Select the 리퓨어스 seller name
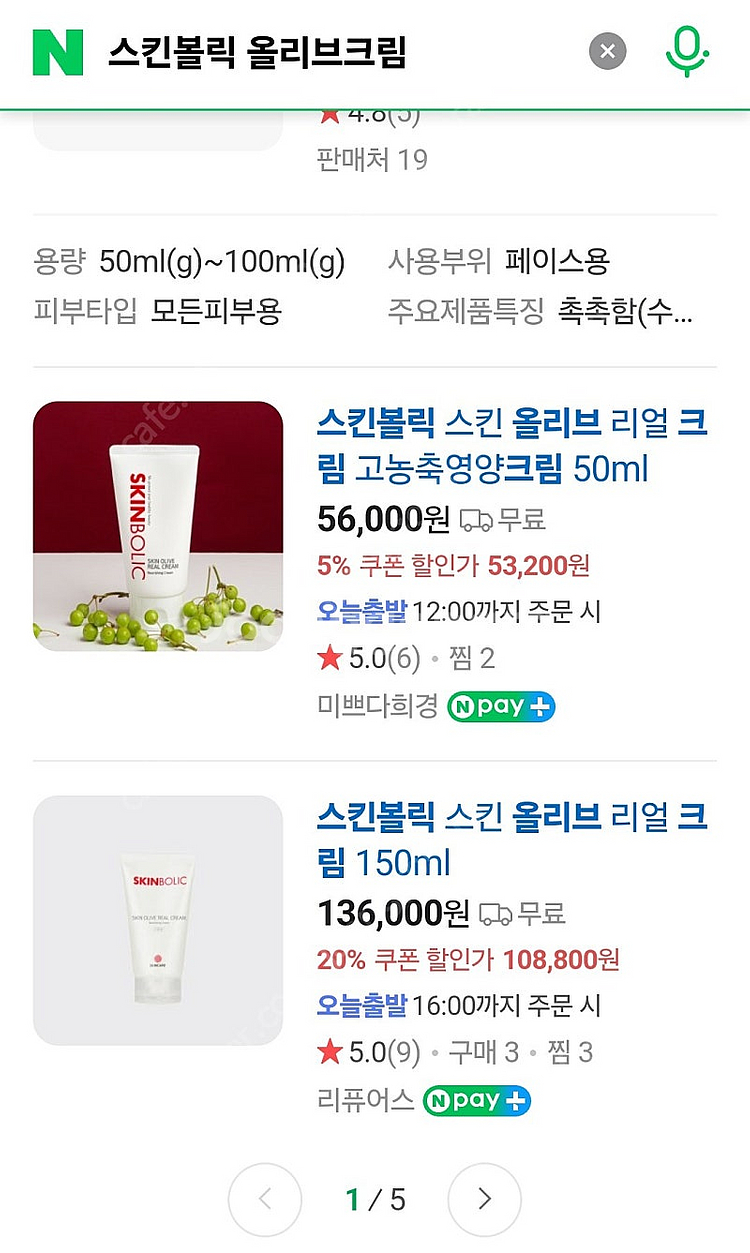750x1253 pixels. pos(365,1101)
